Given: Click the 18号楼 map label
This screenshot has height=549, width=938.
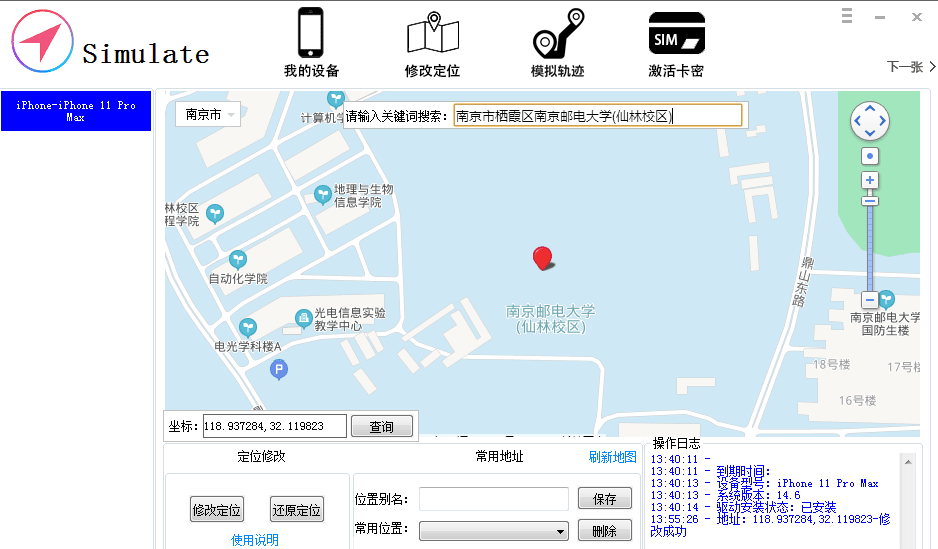Looking at the screenshot, I should [832, 364].
